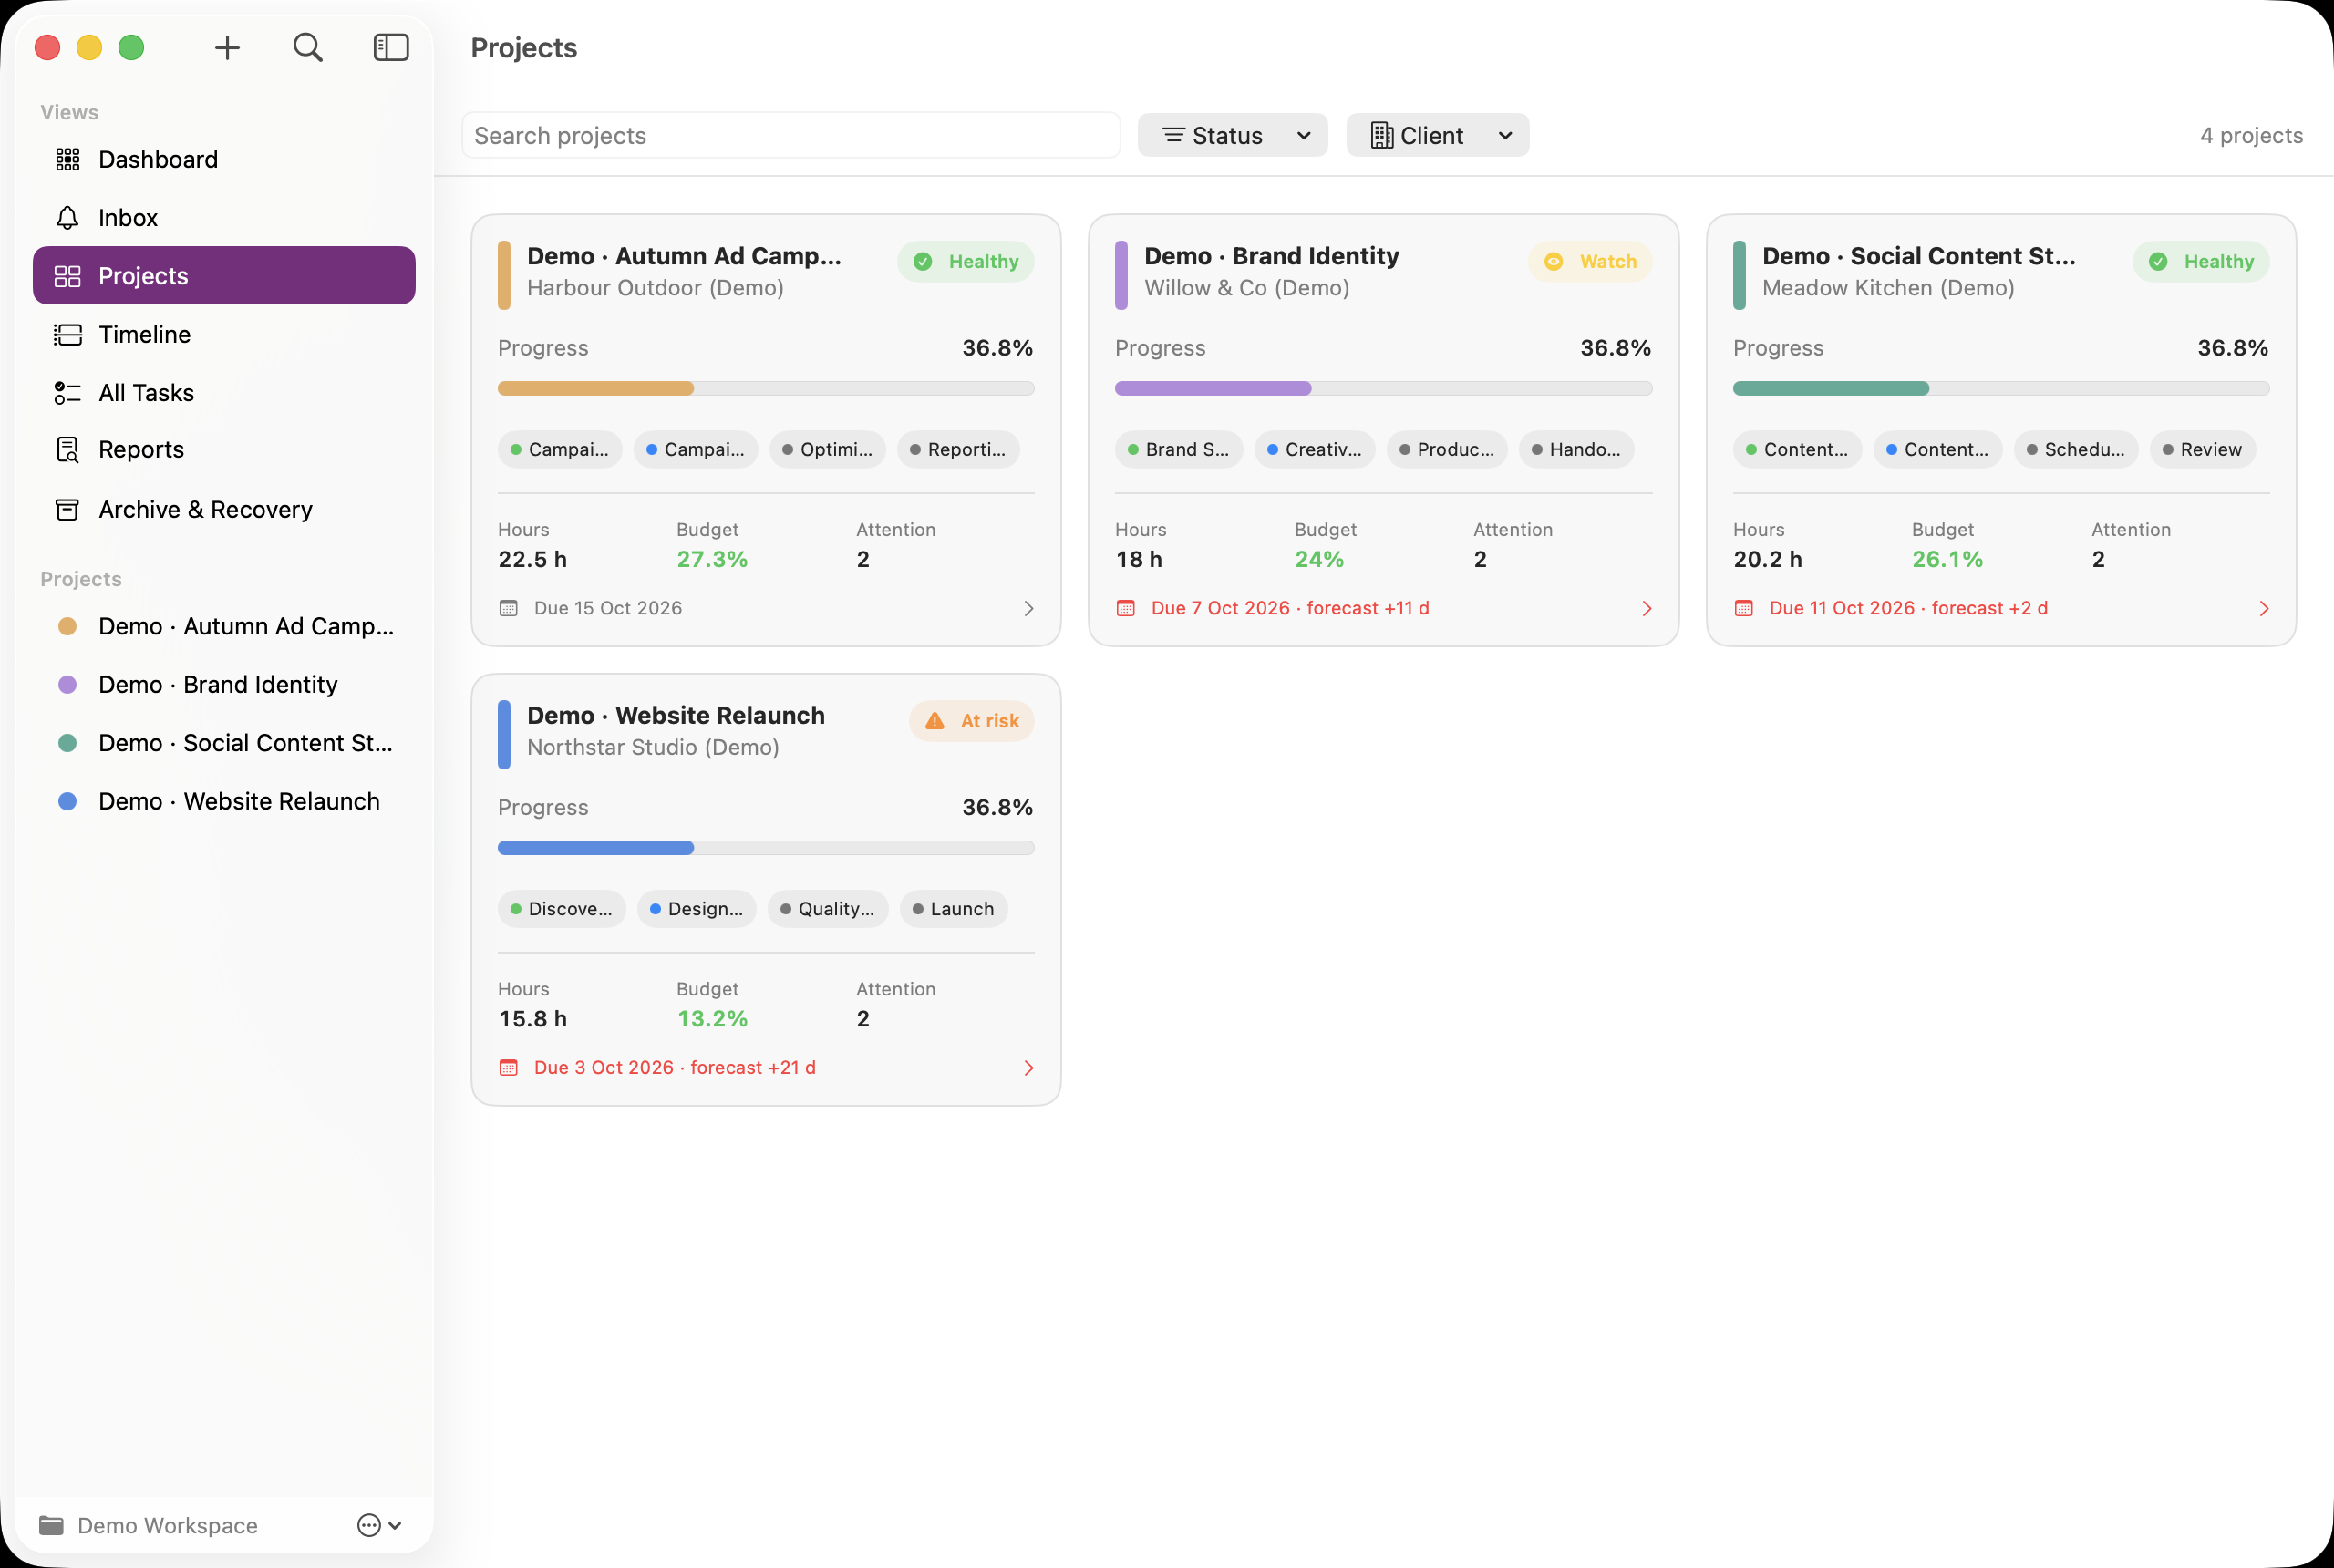This screenshot has height=1568, width=2334.
Task: Open the Reports view
Action: pos(224,450)
